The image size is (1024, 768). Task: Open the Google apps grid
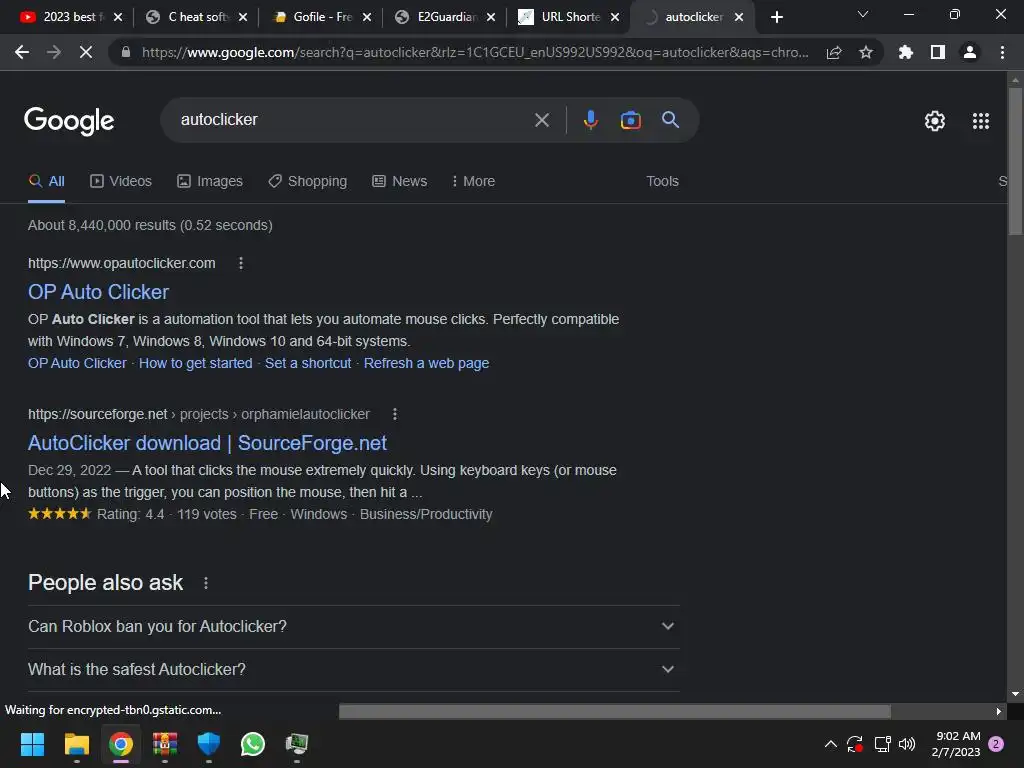(981, 121)
